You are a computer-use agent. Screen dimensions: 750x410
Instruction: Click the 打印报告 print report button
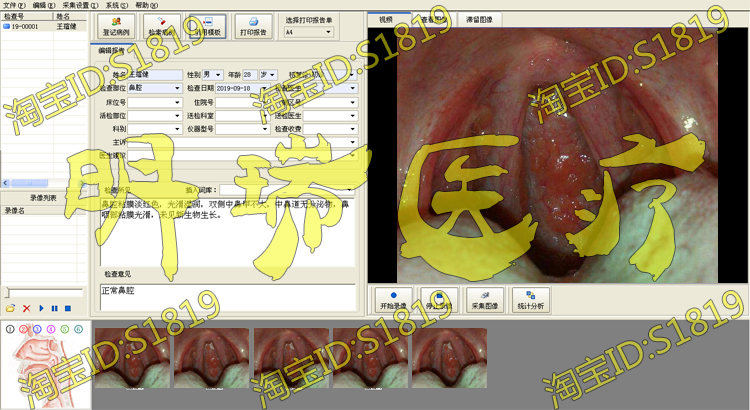[x=254, y=26]
